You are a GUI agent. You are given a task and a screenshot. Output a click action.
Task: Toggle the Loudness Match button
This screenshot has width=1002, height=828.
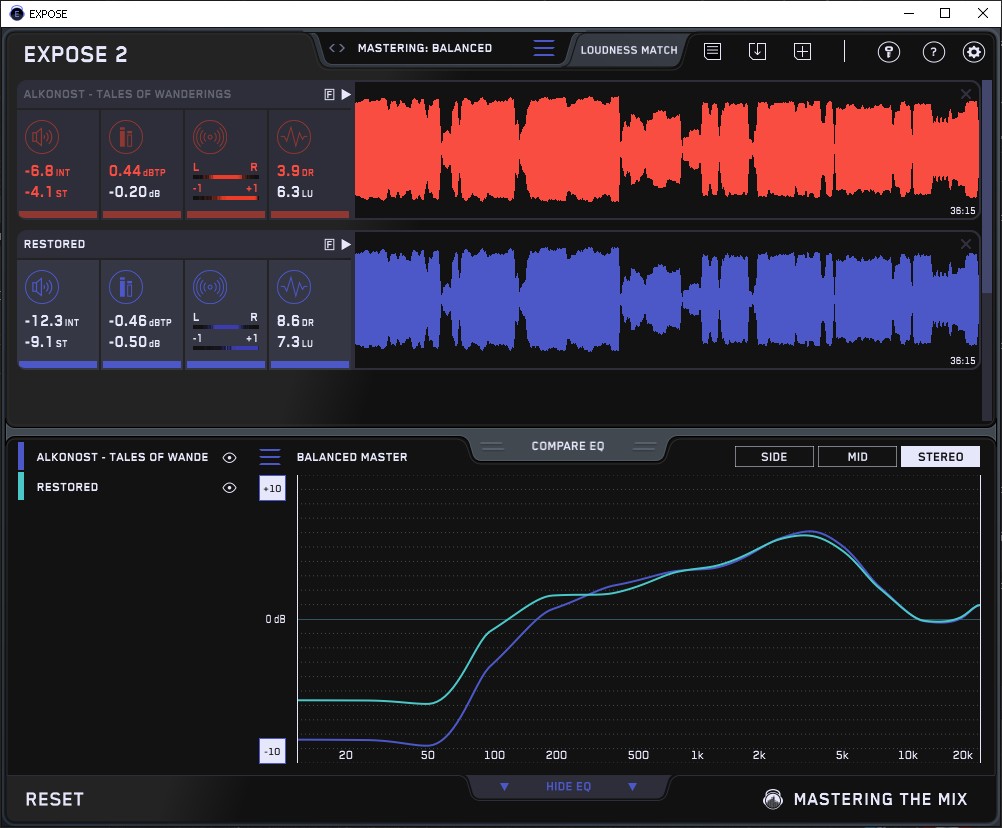click(x=628, y=49)
